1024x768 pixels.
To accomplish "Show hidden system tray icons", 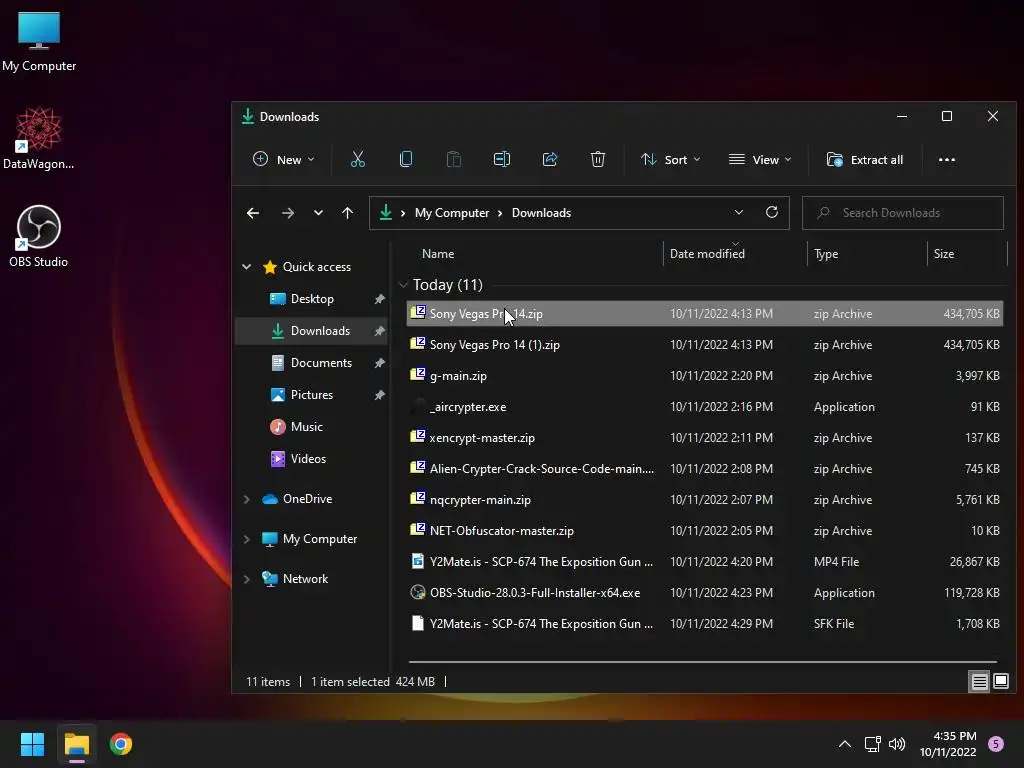I will tap(844, 744).
